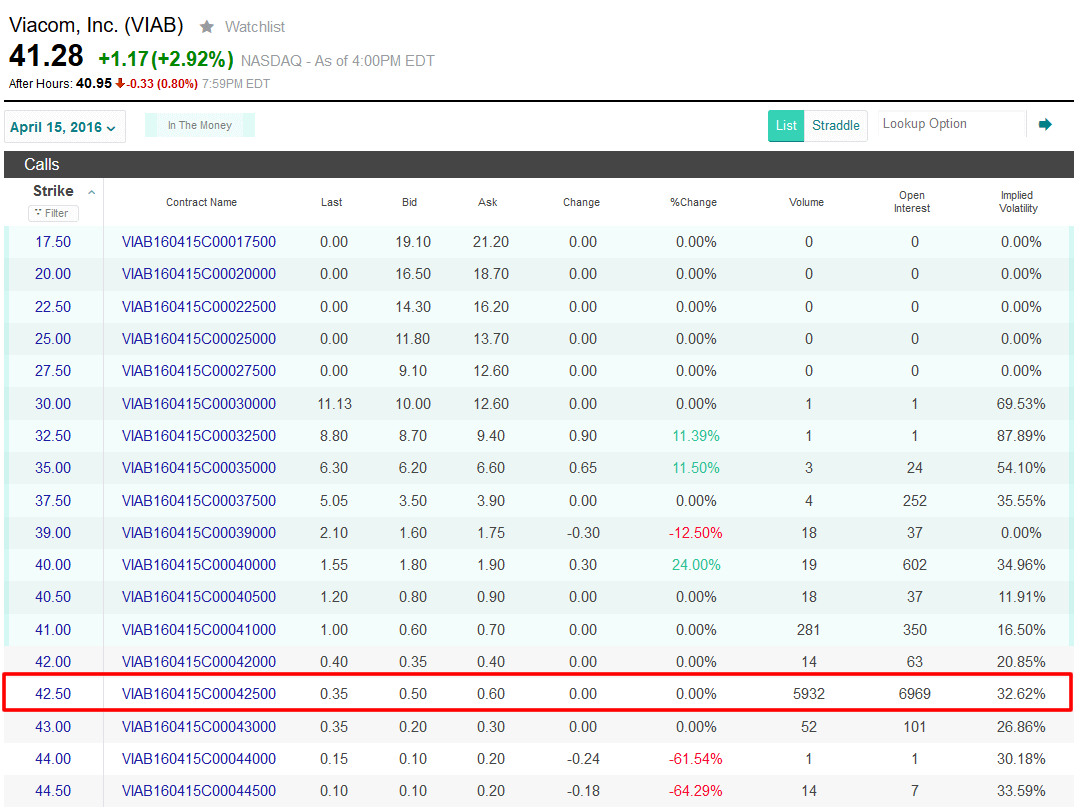Click the Contract Name column header

point(201,202)
